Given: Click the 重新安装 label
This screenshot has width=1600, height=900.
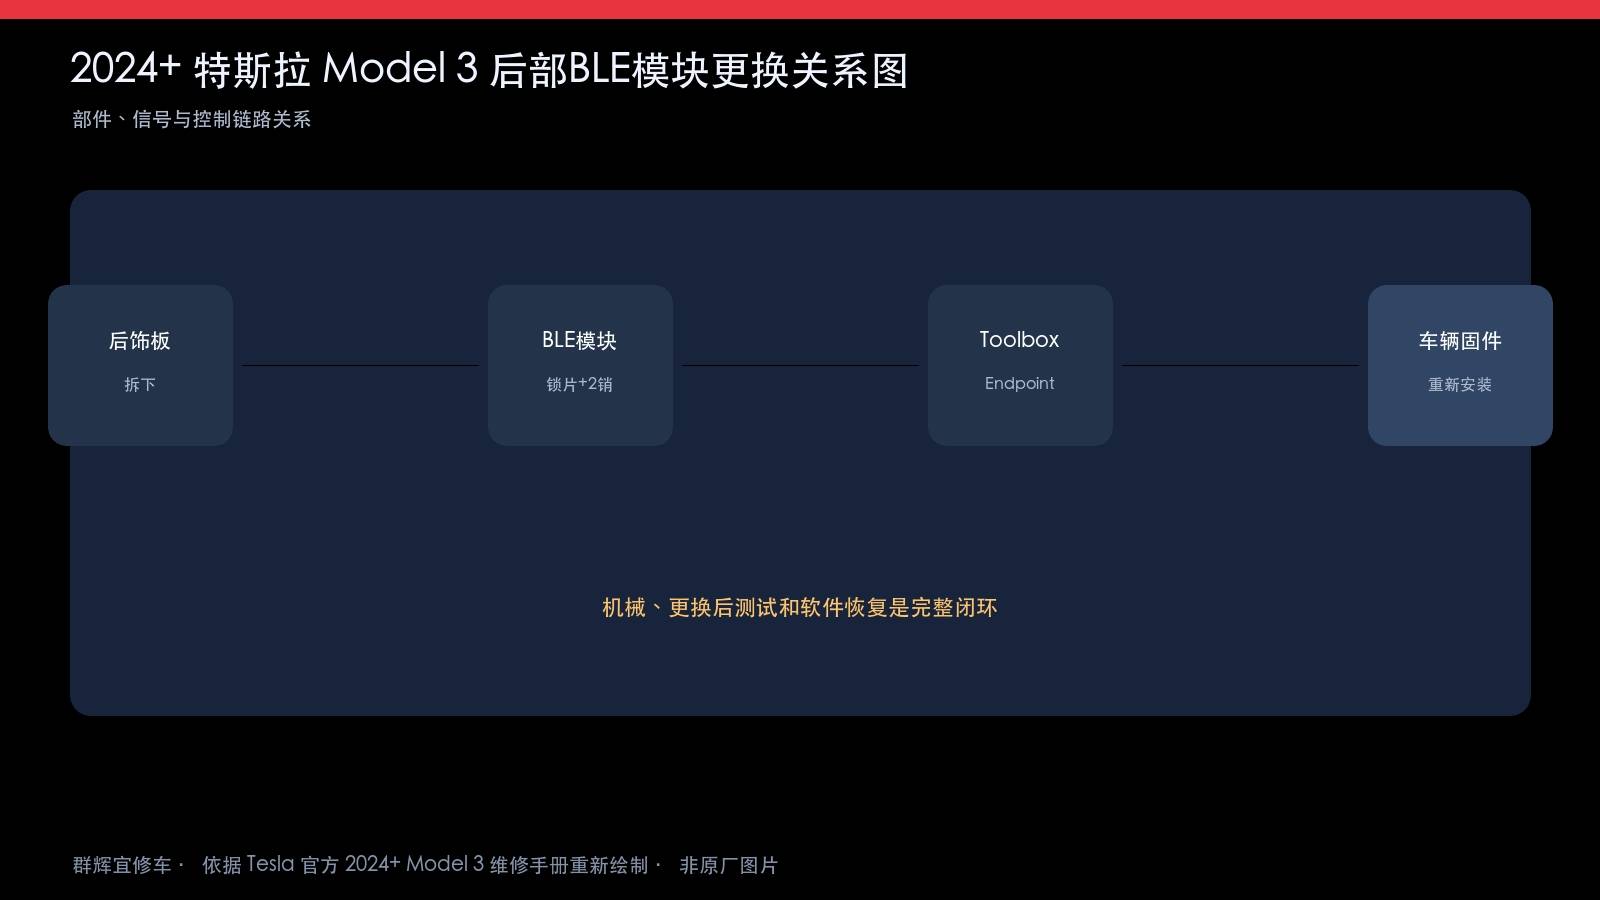Looking at the screenshot, I should 1460,384.
